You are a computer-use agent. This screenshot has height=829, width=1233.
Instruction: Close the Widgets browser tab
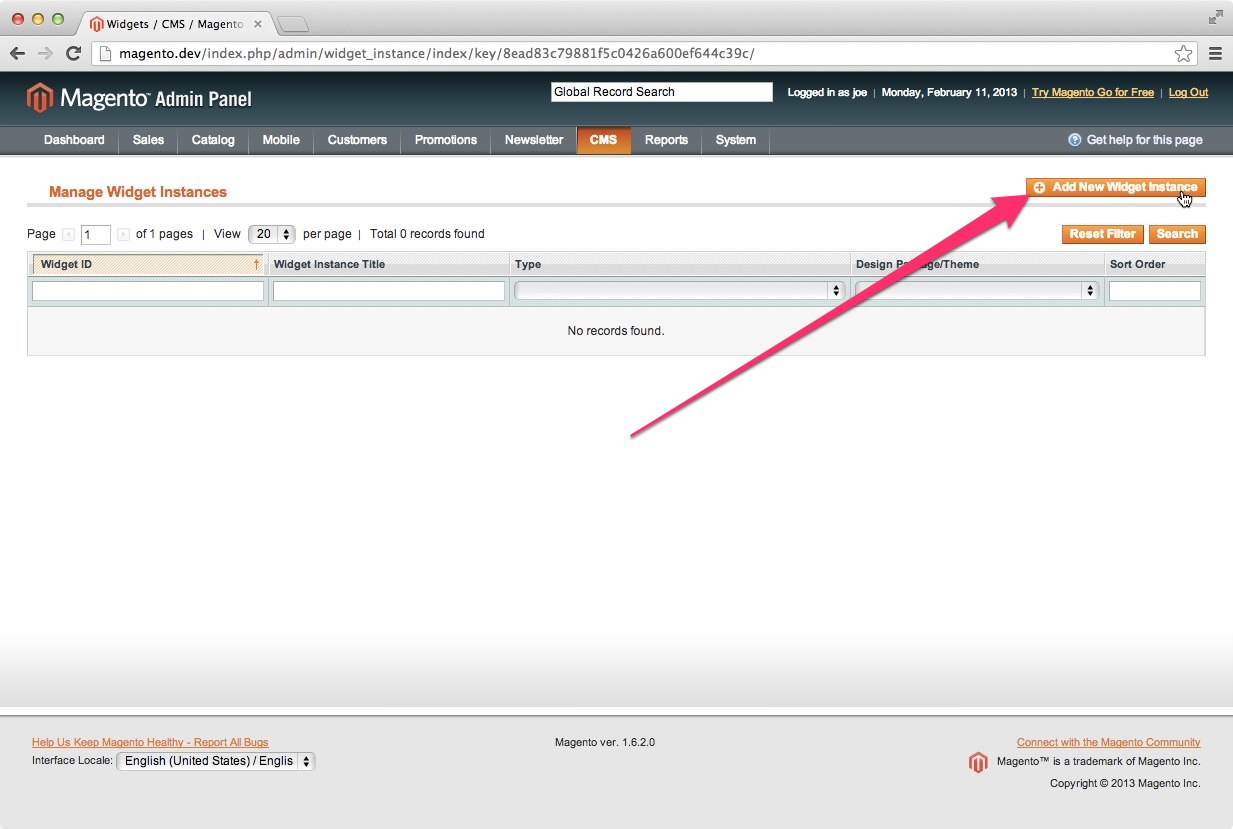(x=257, y=24)
